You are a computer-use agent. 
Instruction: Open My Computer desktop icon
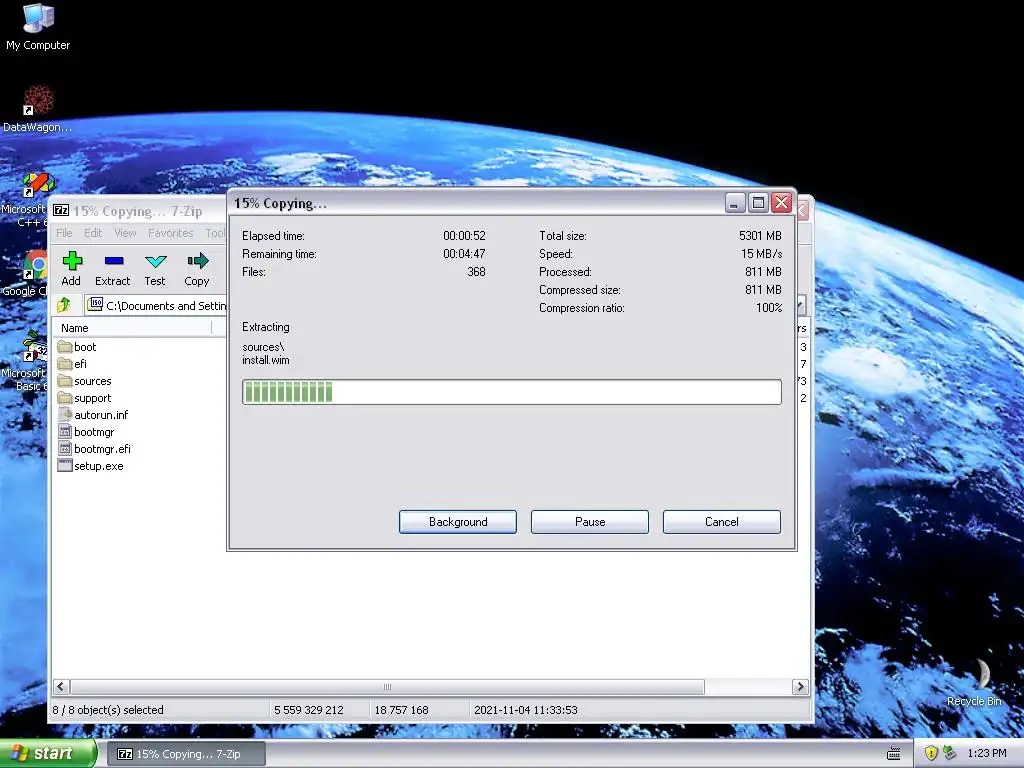coord(38,27)
